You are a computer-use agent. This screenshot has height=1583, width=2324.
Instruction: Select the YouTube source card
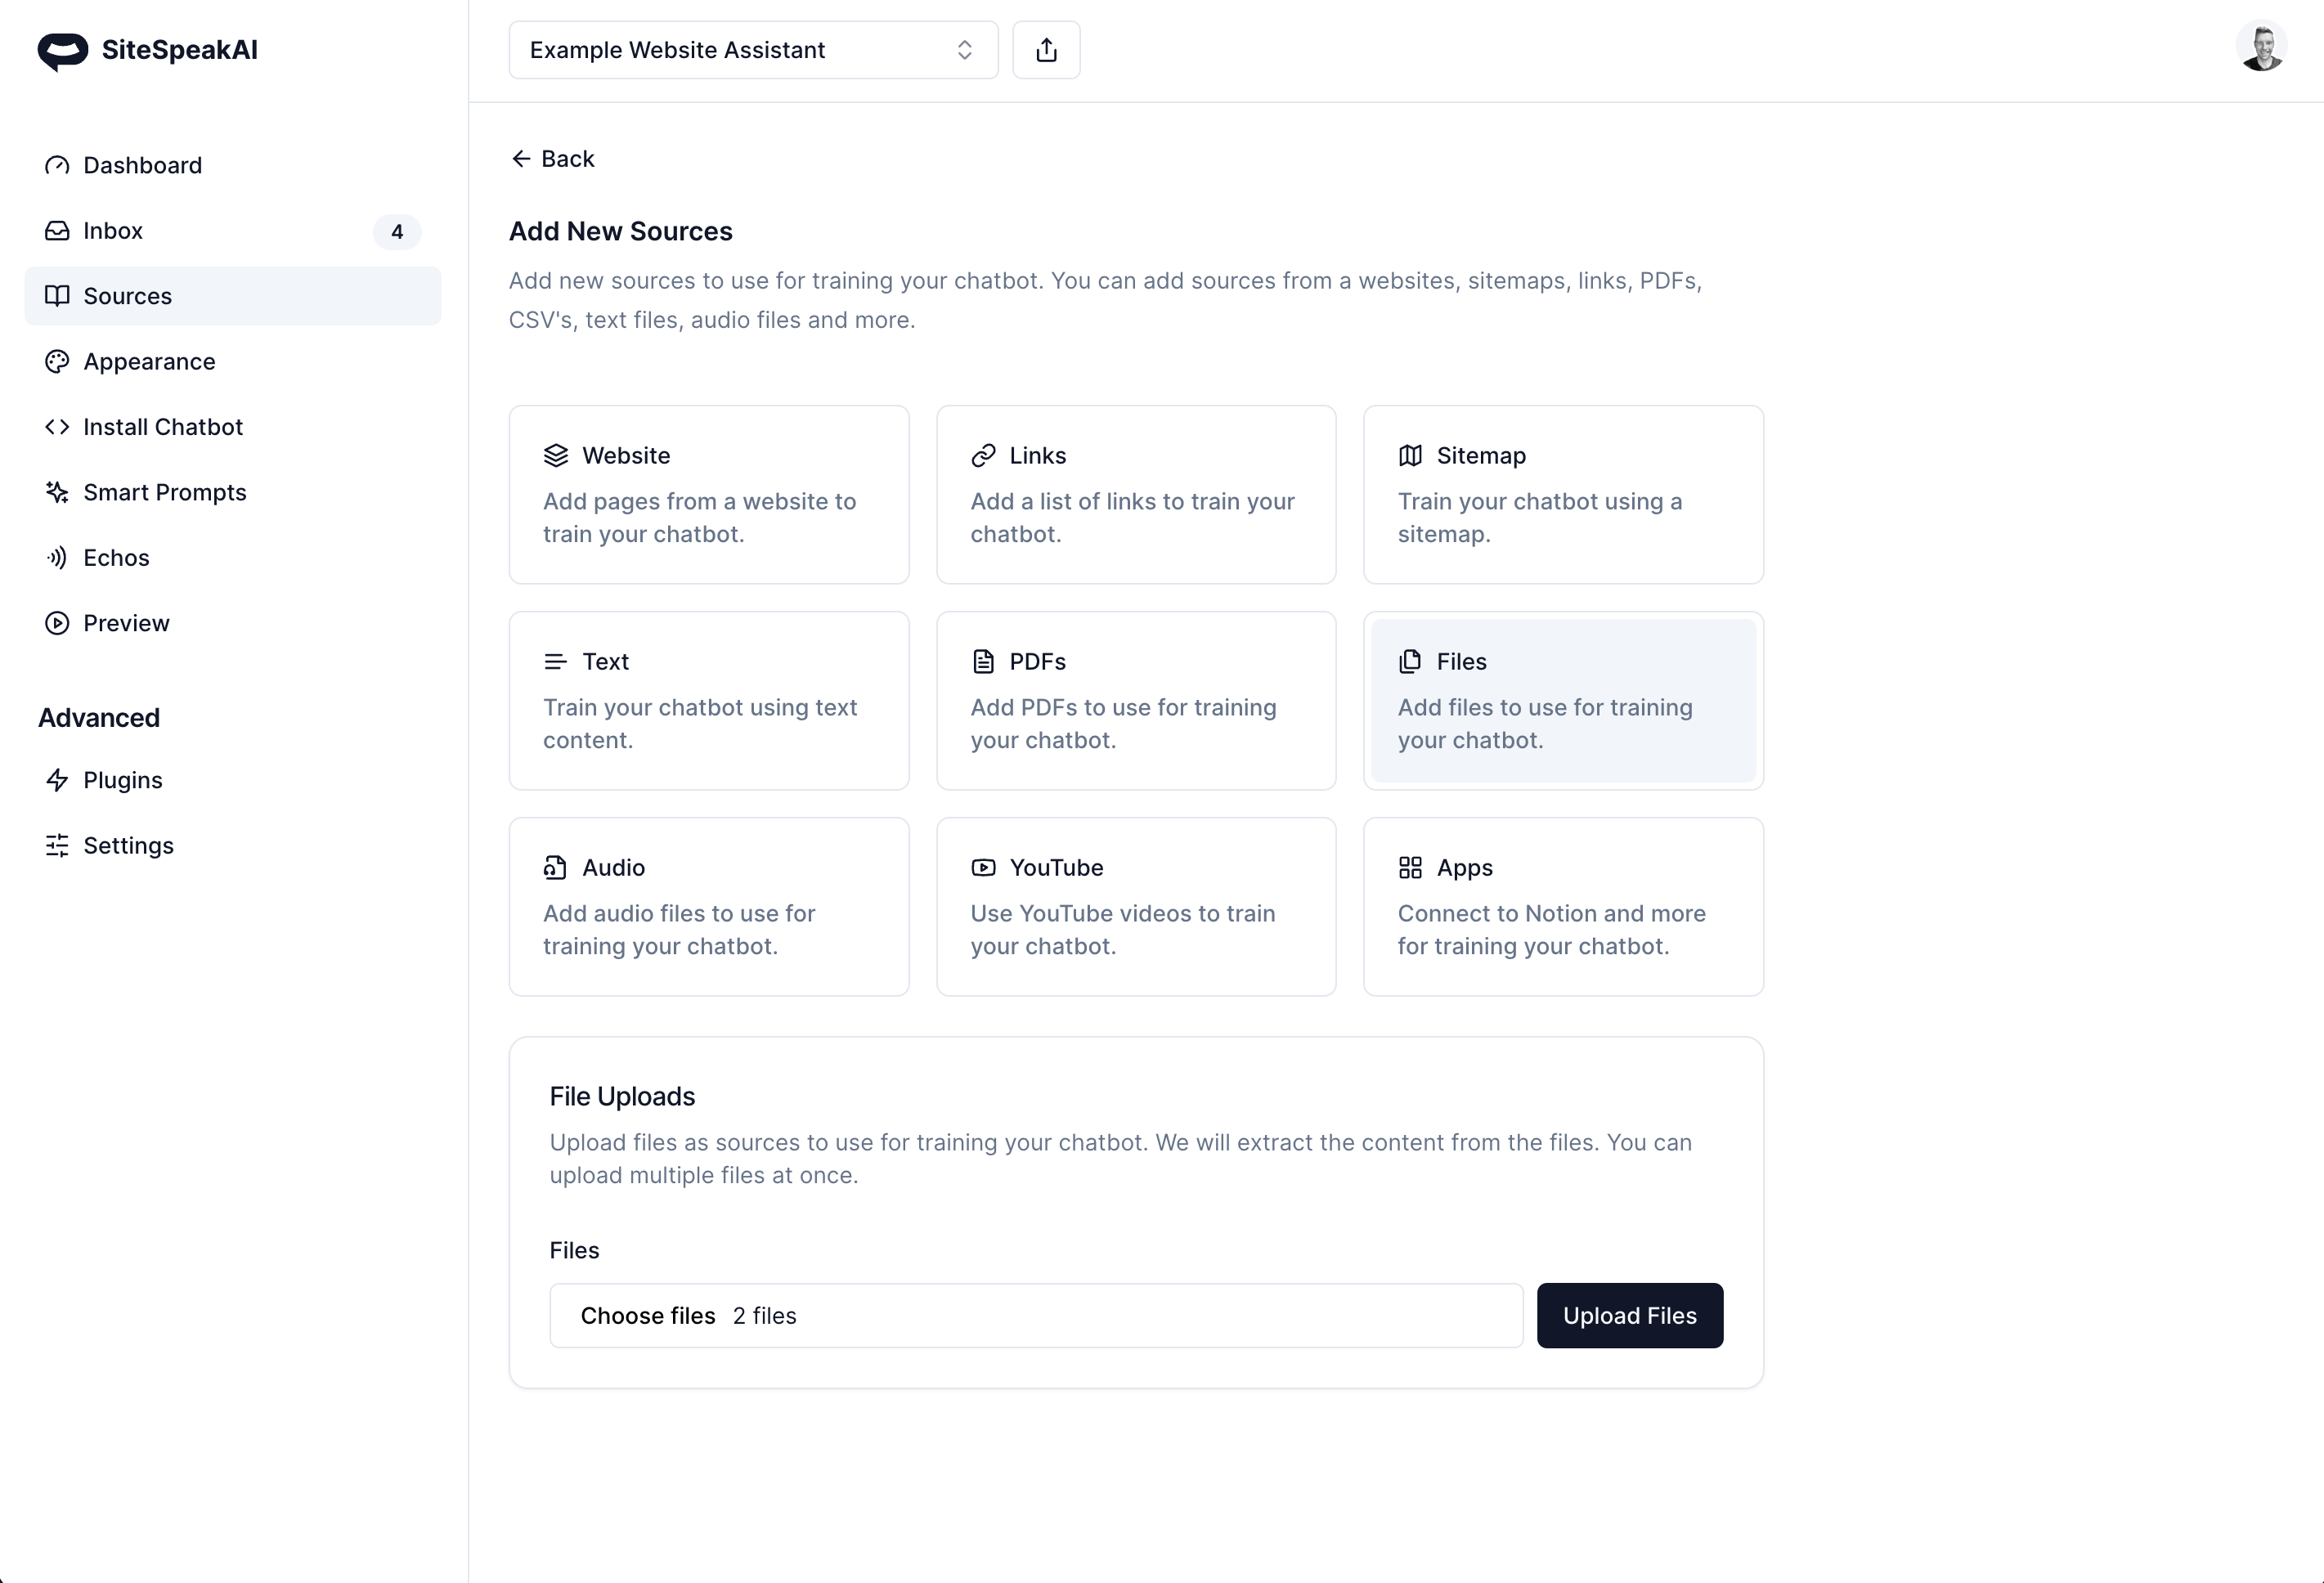[x=1135, y=906]
